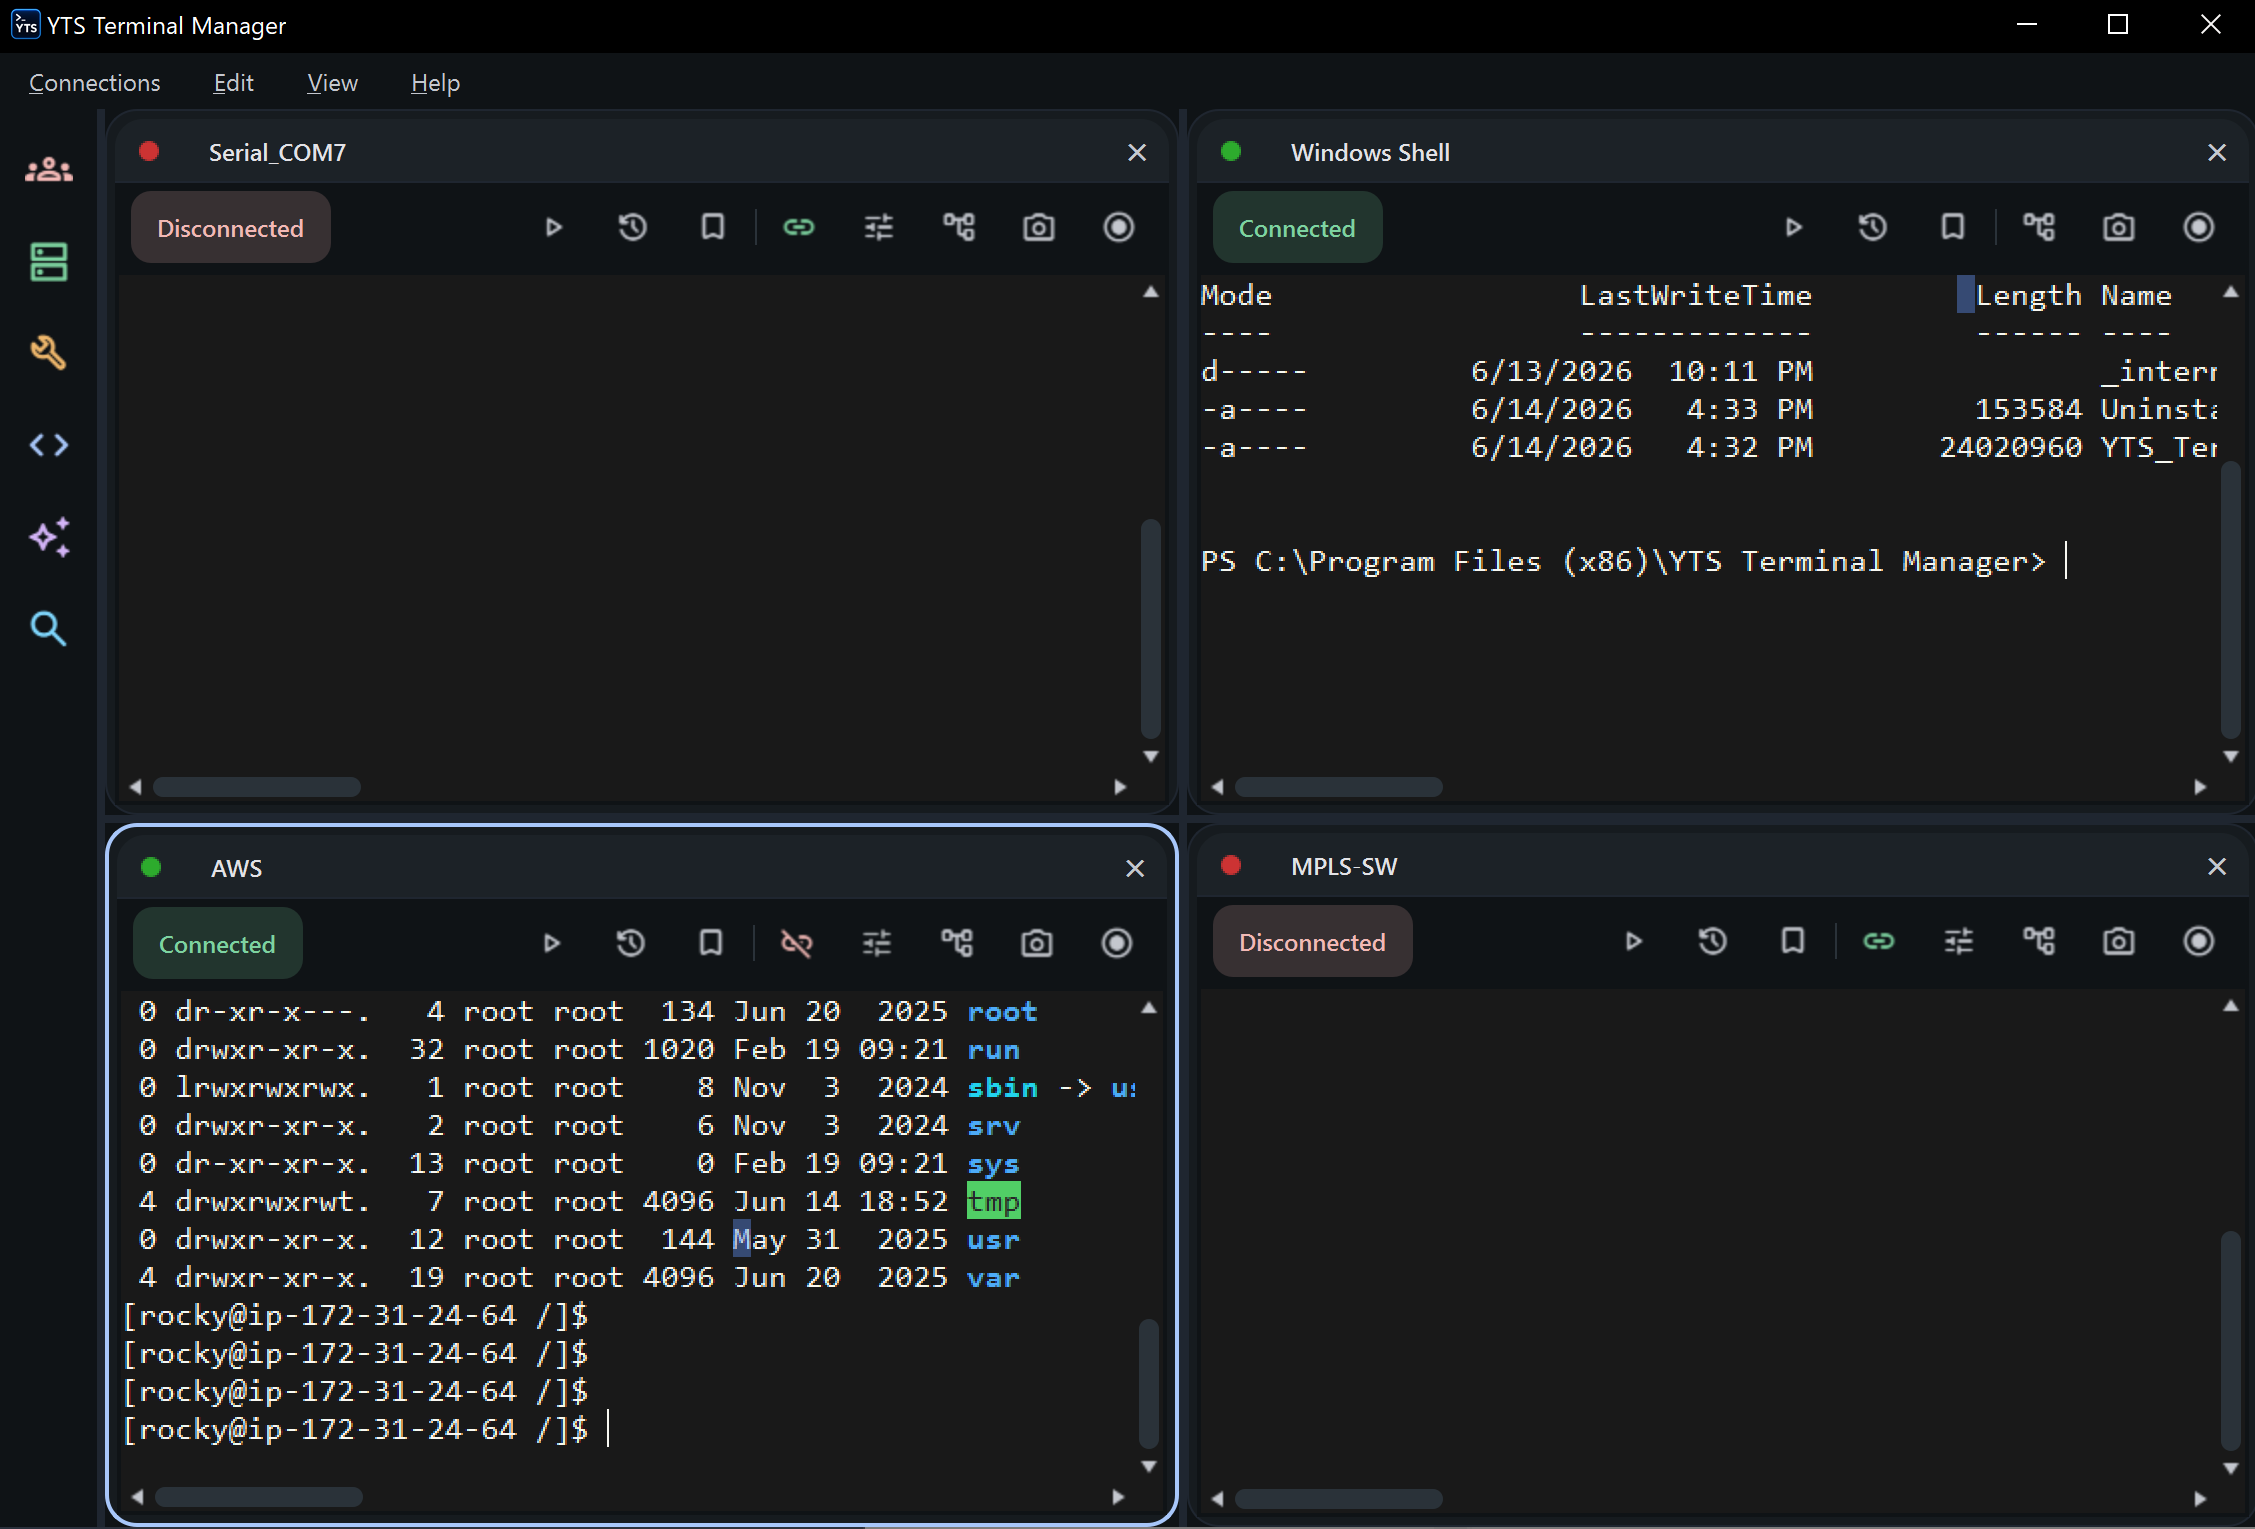
Task: Click Connected status button in AWS
Action: 217,944
